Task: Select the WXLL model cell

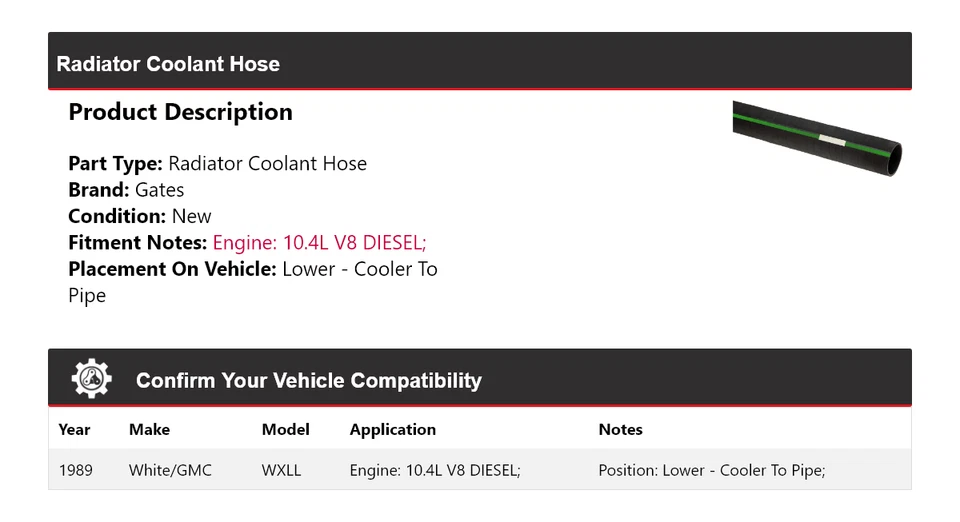Action: 281,469
